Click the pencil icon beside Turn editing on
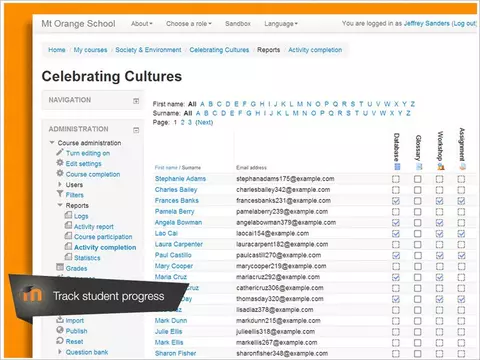 (60, 153)
